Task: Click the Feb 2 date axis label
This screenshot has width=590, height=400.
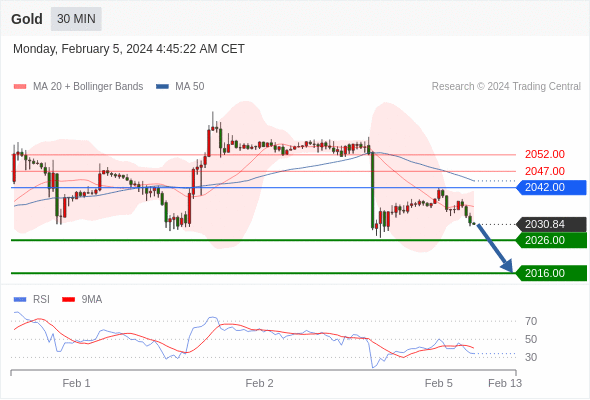Action: tap(259, 383)
